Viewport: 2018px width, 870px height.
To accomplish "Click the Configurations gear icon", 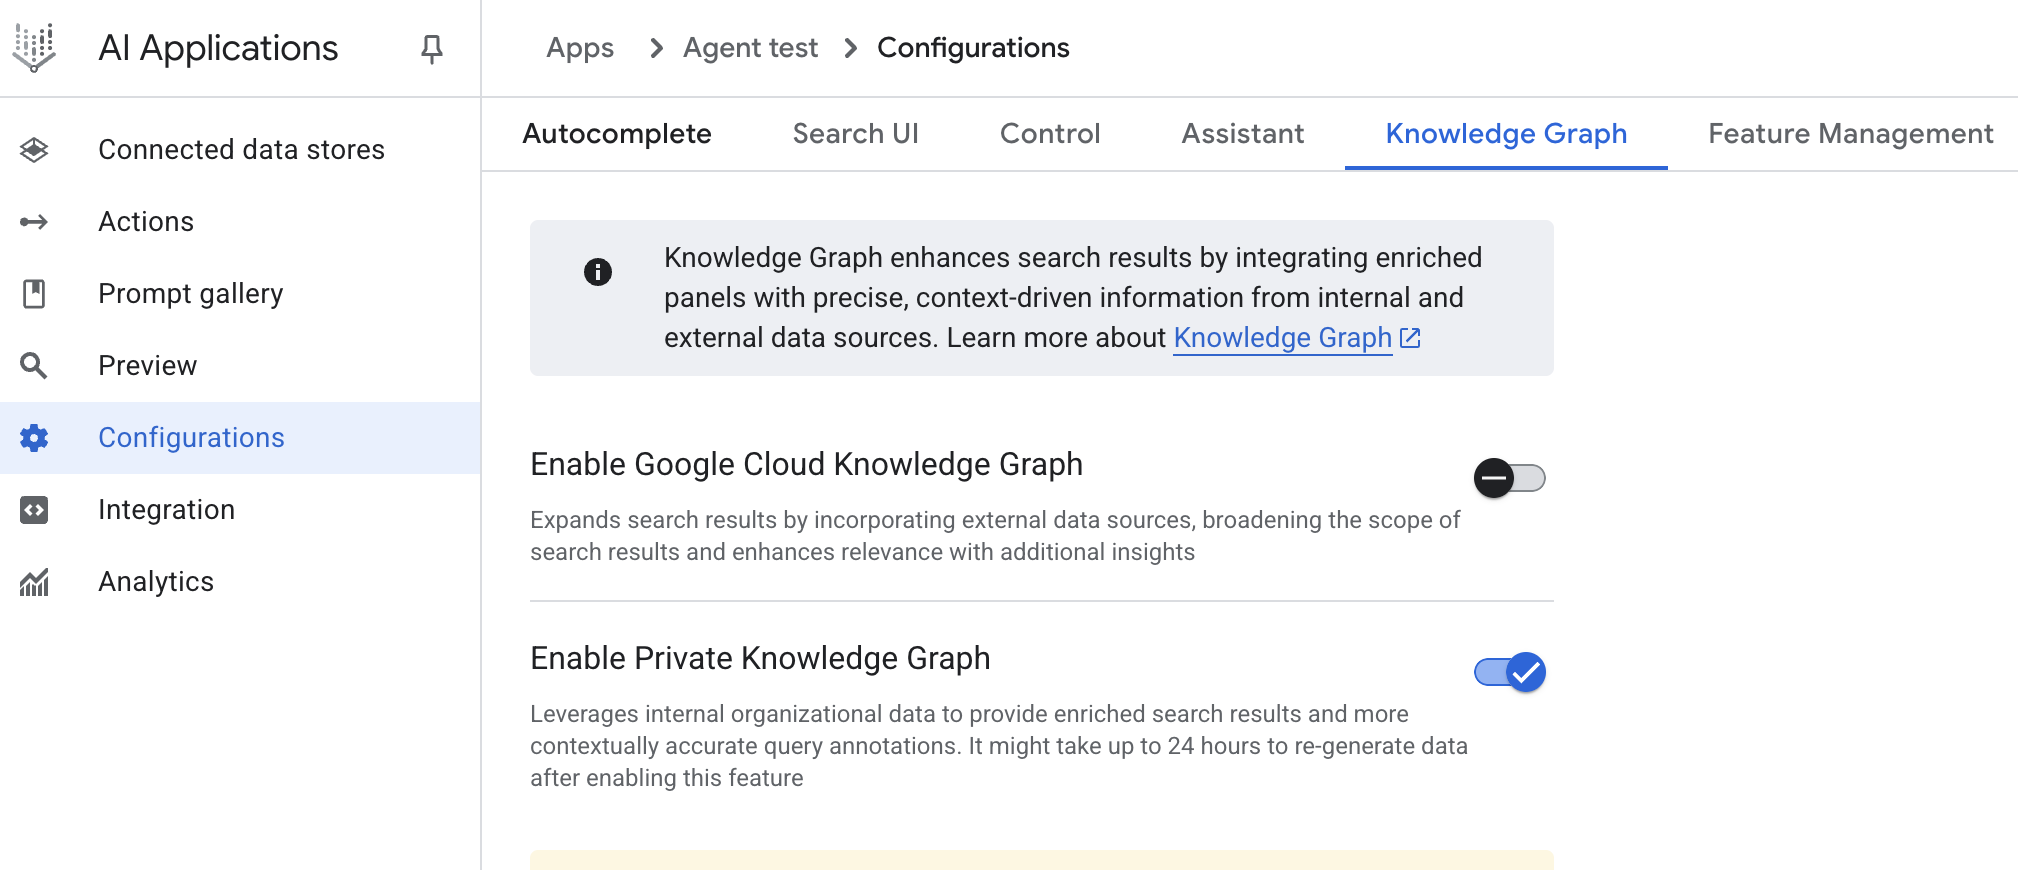I will coord(34,438).
